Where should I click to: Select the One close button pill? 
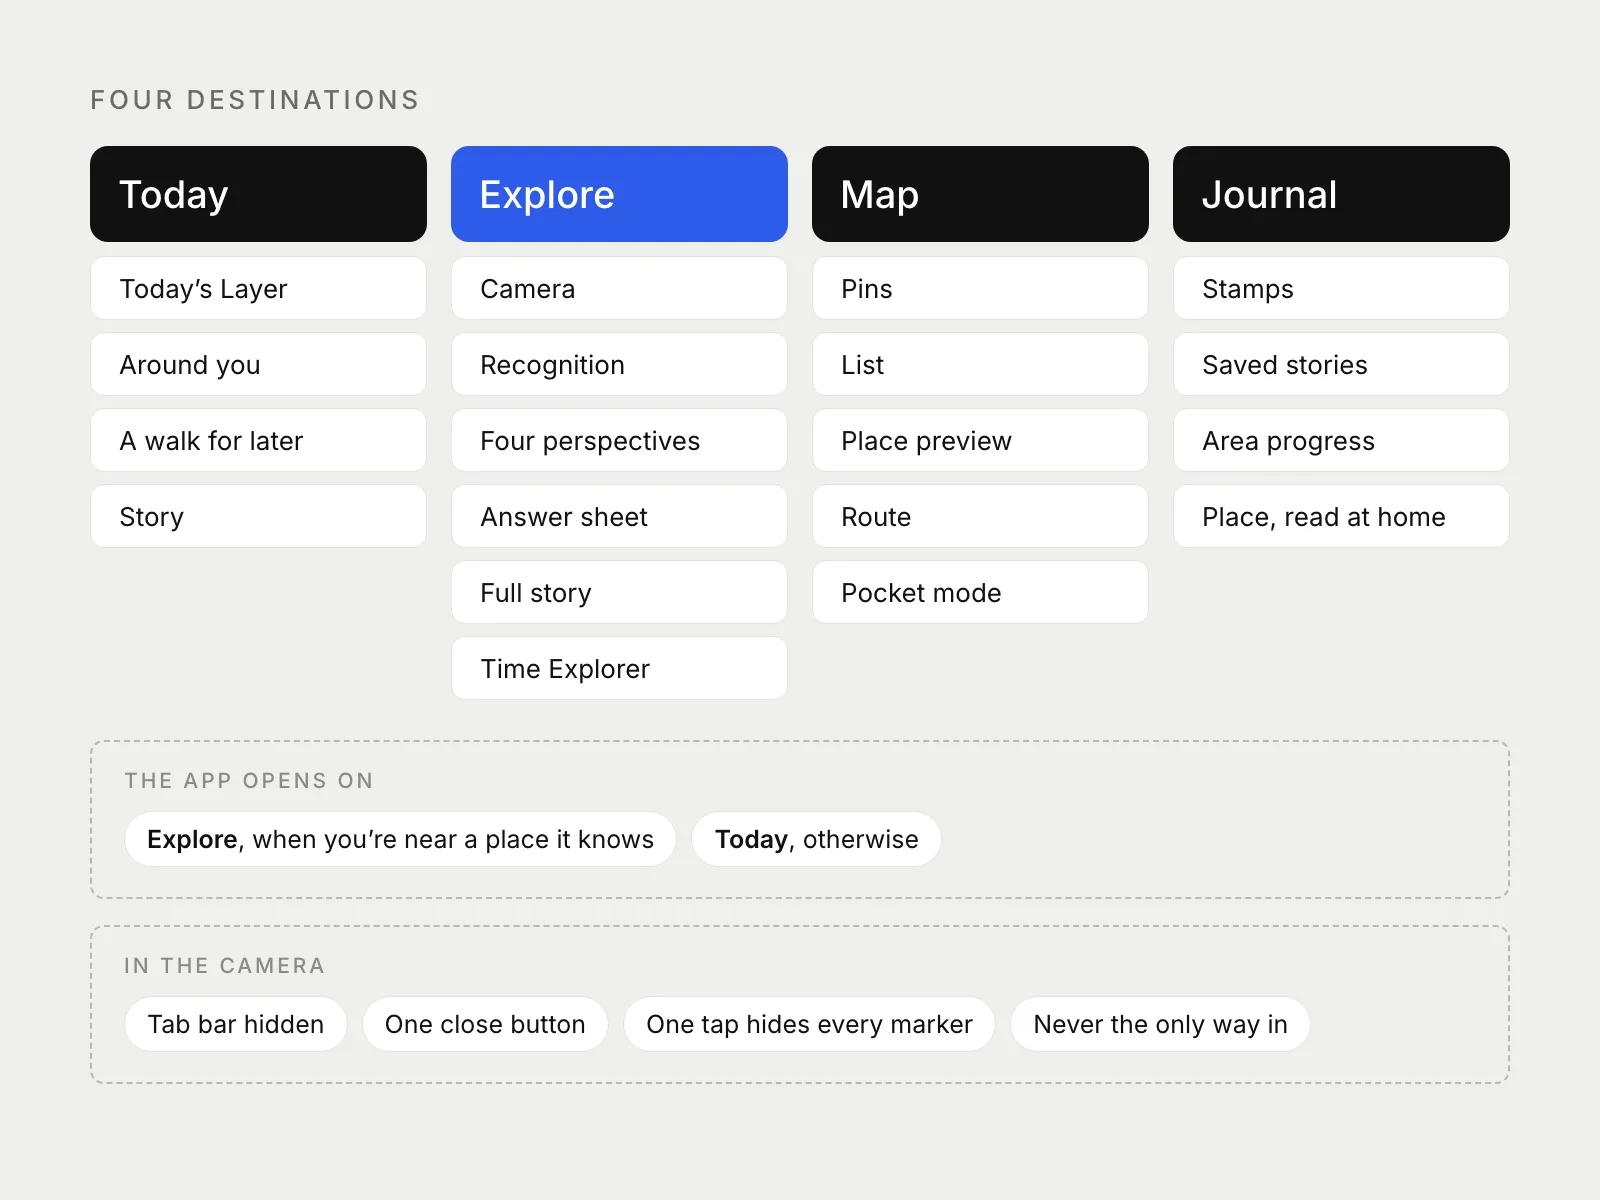pos(485,1024)
